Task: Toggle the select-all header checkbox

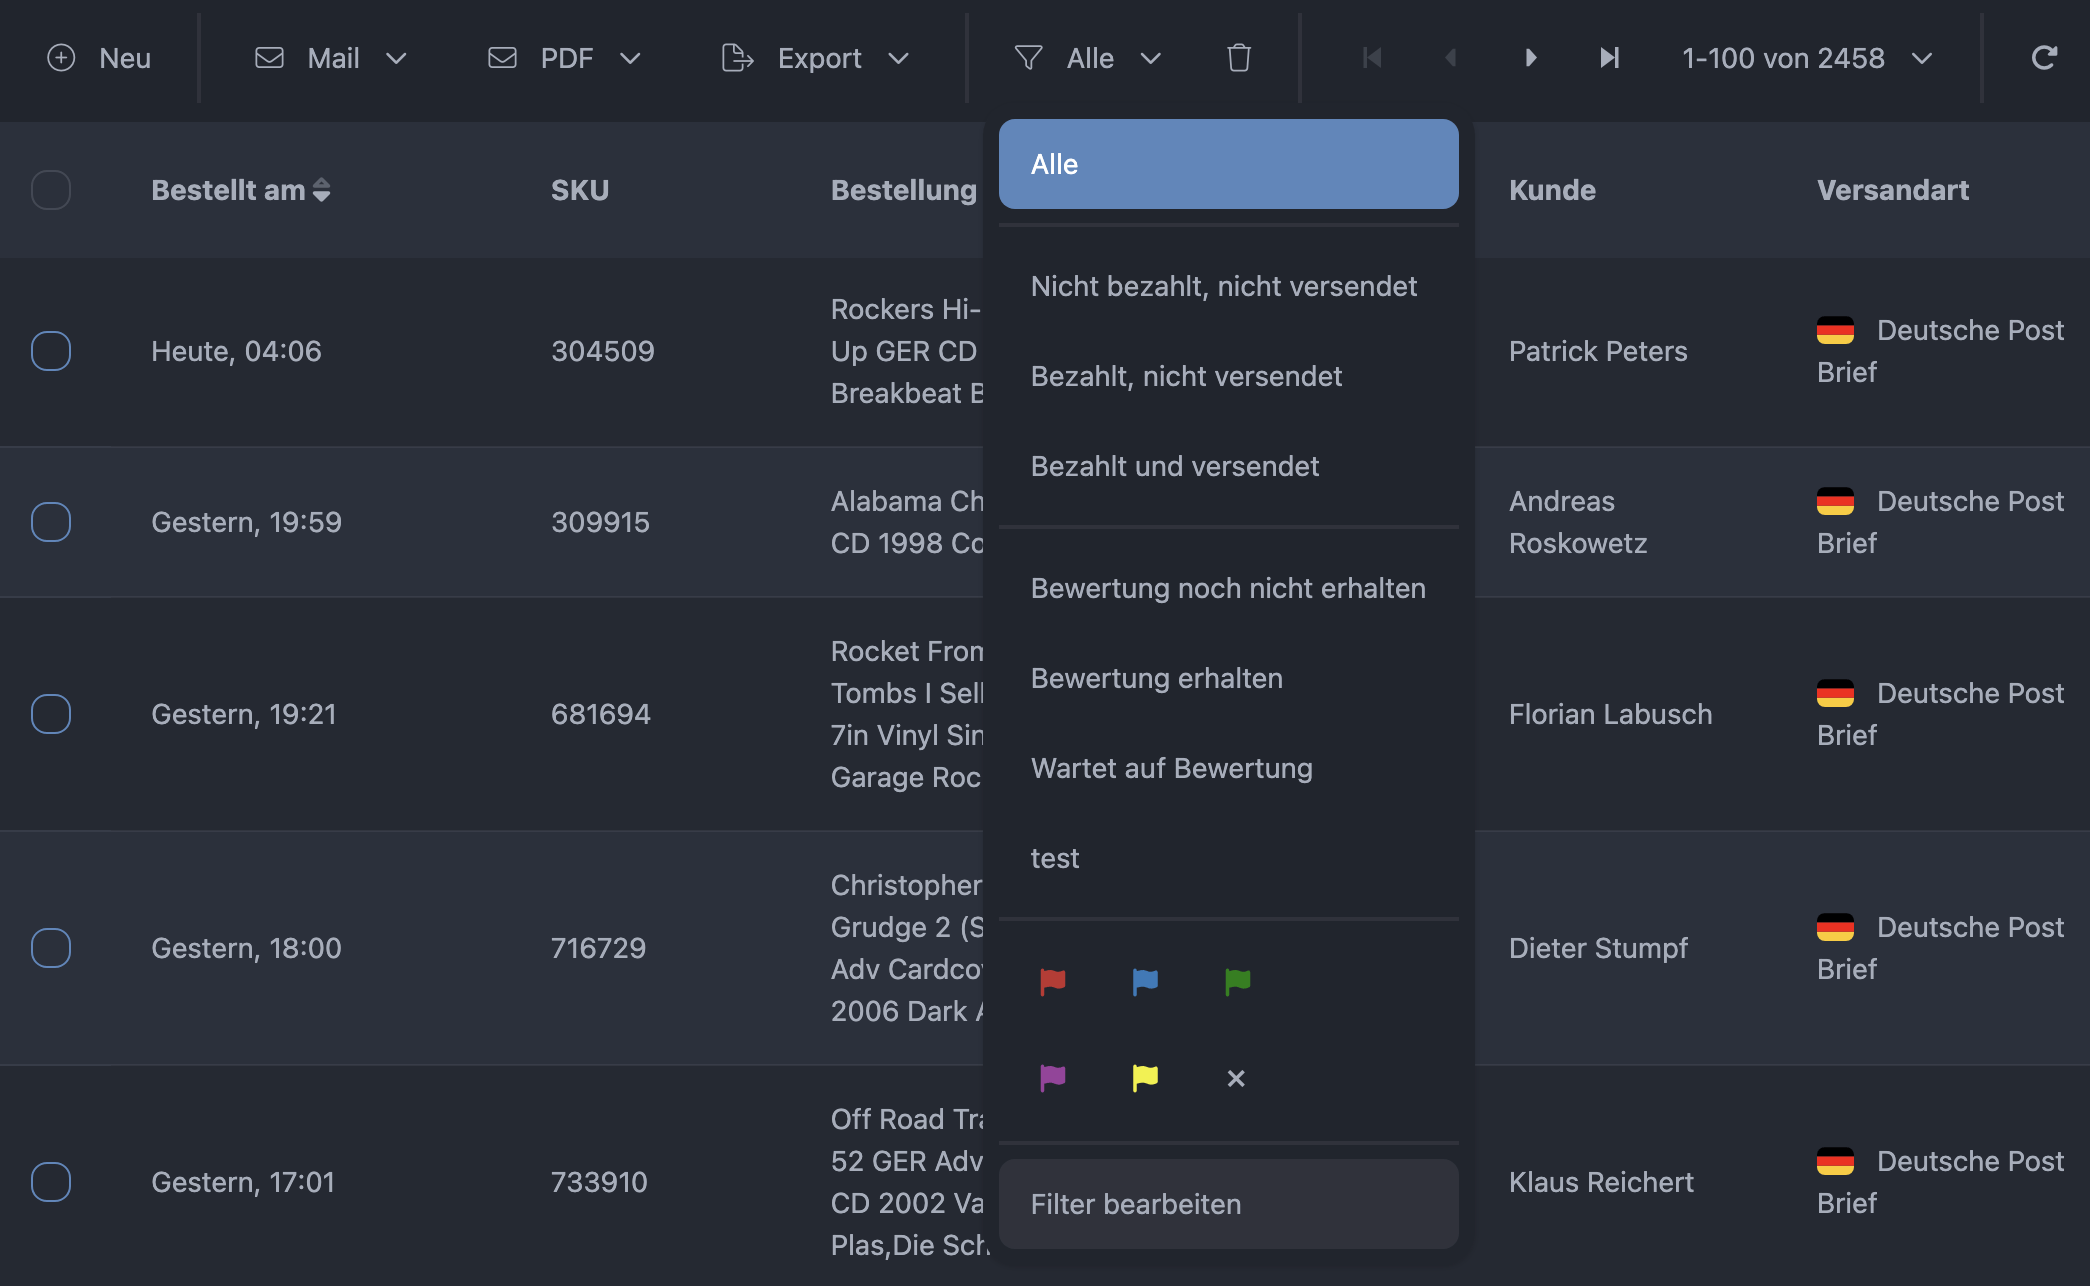Action: pyautogui.click(x=51, y=190)
